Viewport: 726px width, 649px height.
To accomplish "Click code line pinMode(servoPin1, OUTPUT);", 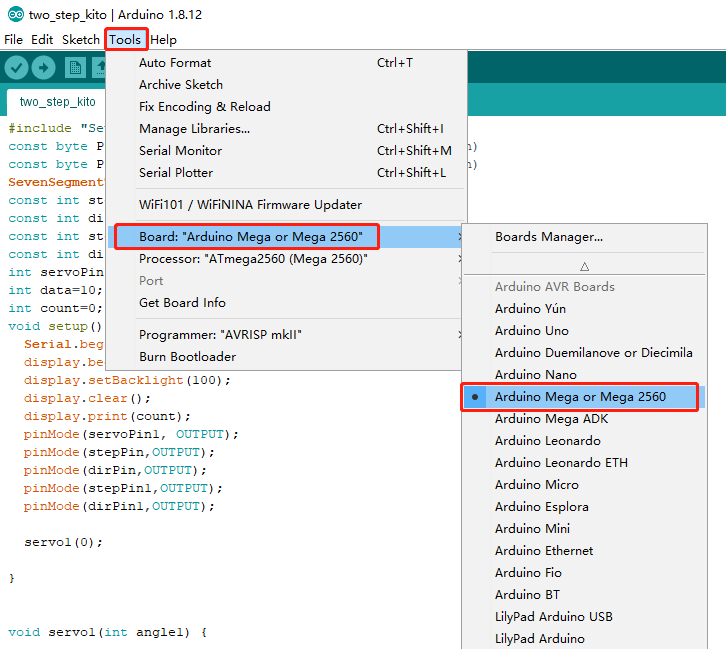I will click(x=131, y=435).
